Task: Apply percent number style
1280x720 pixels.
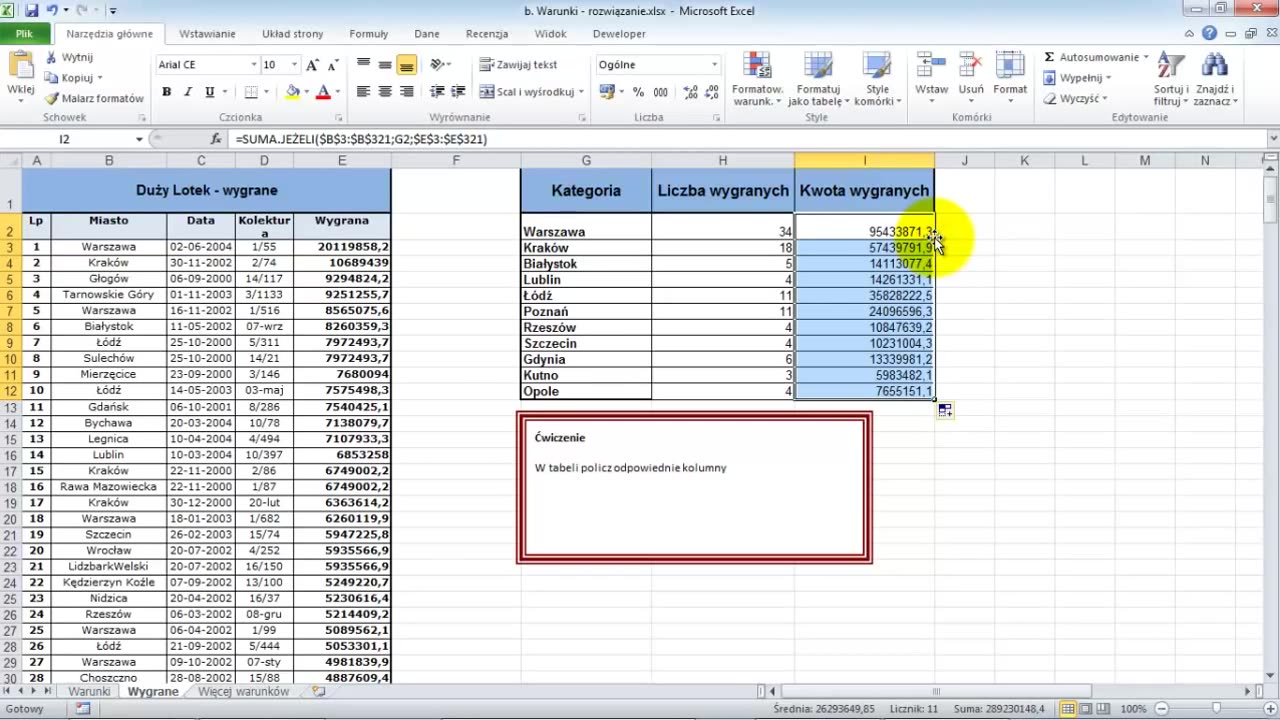Action: (x=638, y=92)
